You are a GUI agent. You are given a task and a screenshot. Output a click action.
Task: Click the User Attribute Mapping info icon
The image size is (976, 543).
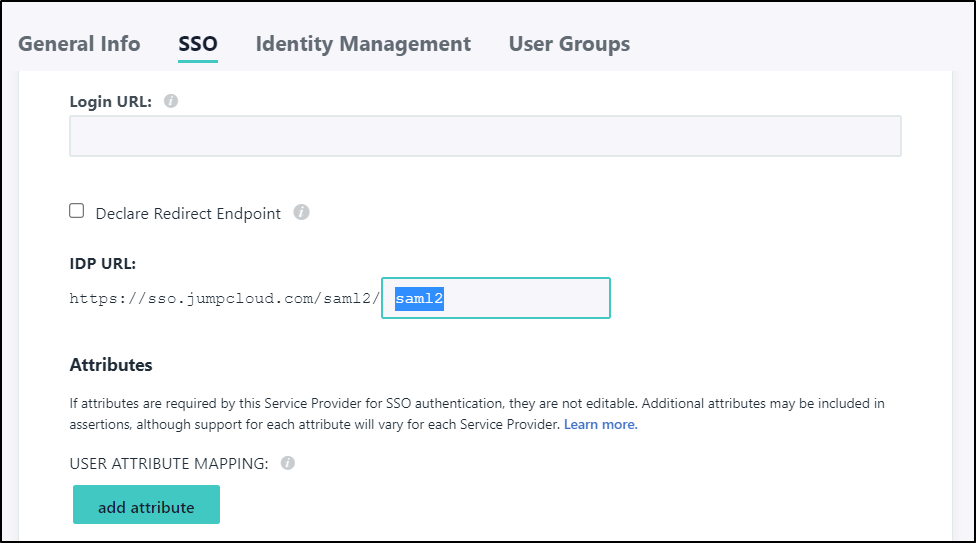pos(288,463)
